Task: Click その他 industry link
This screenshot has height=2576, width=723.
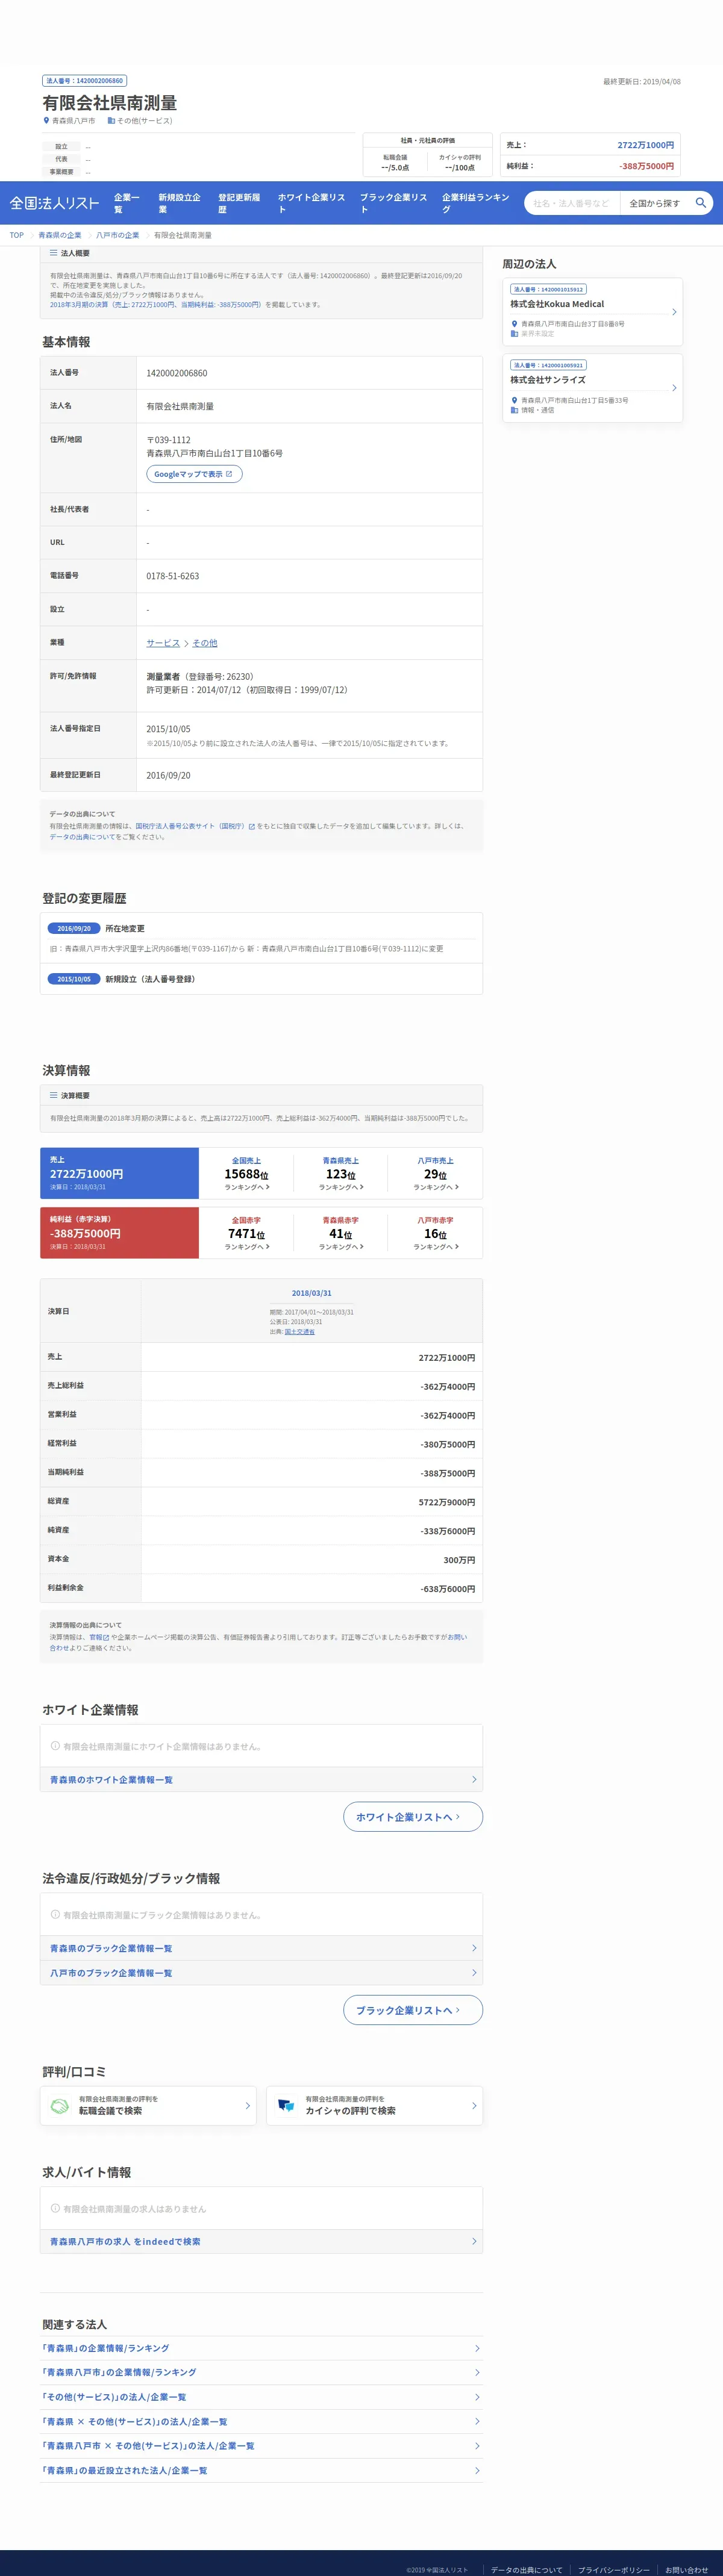Action: pyautogui.click(x=205, y=643)
